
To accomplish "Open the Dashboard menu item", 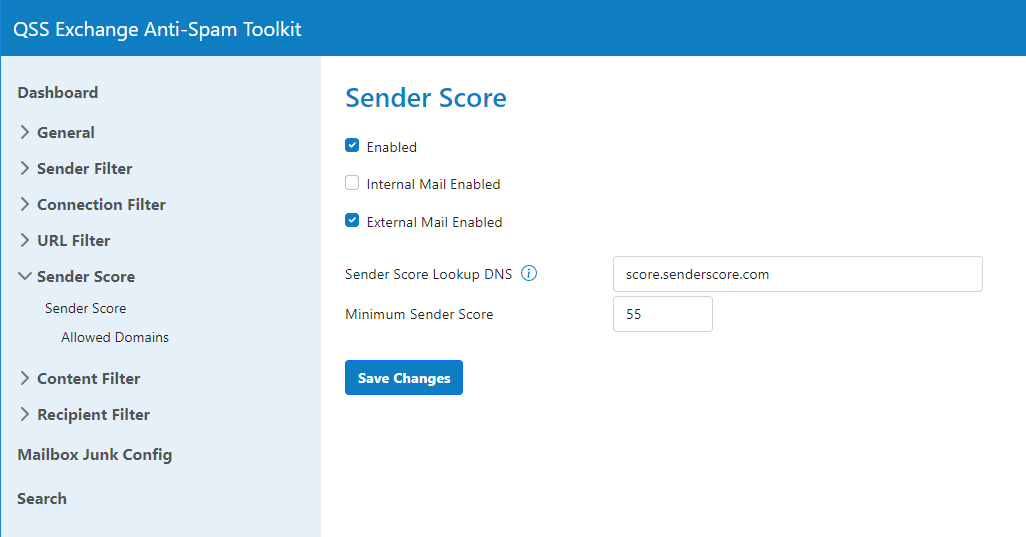I will [x=58, y=93].
